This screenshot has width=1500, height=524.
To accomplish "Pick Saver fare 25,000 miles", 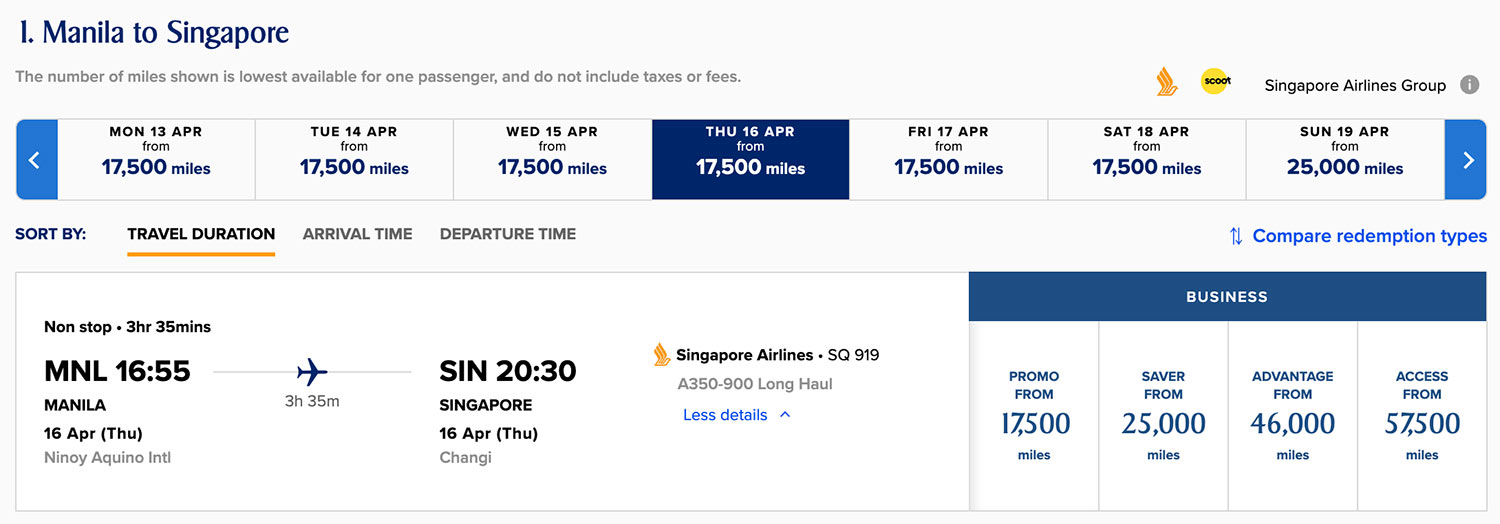I will click(x=1163, y=416).
